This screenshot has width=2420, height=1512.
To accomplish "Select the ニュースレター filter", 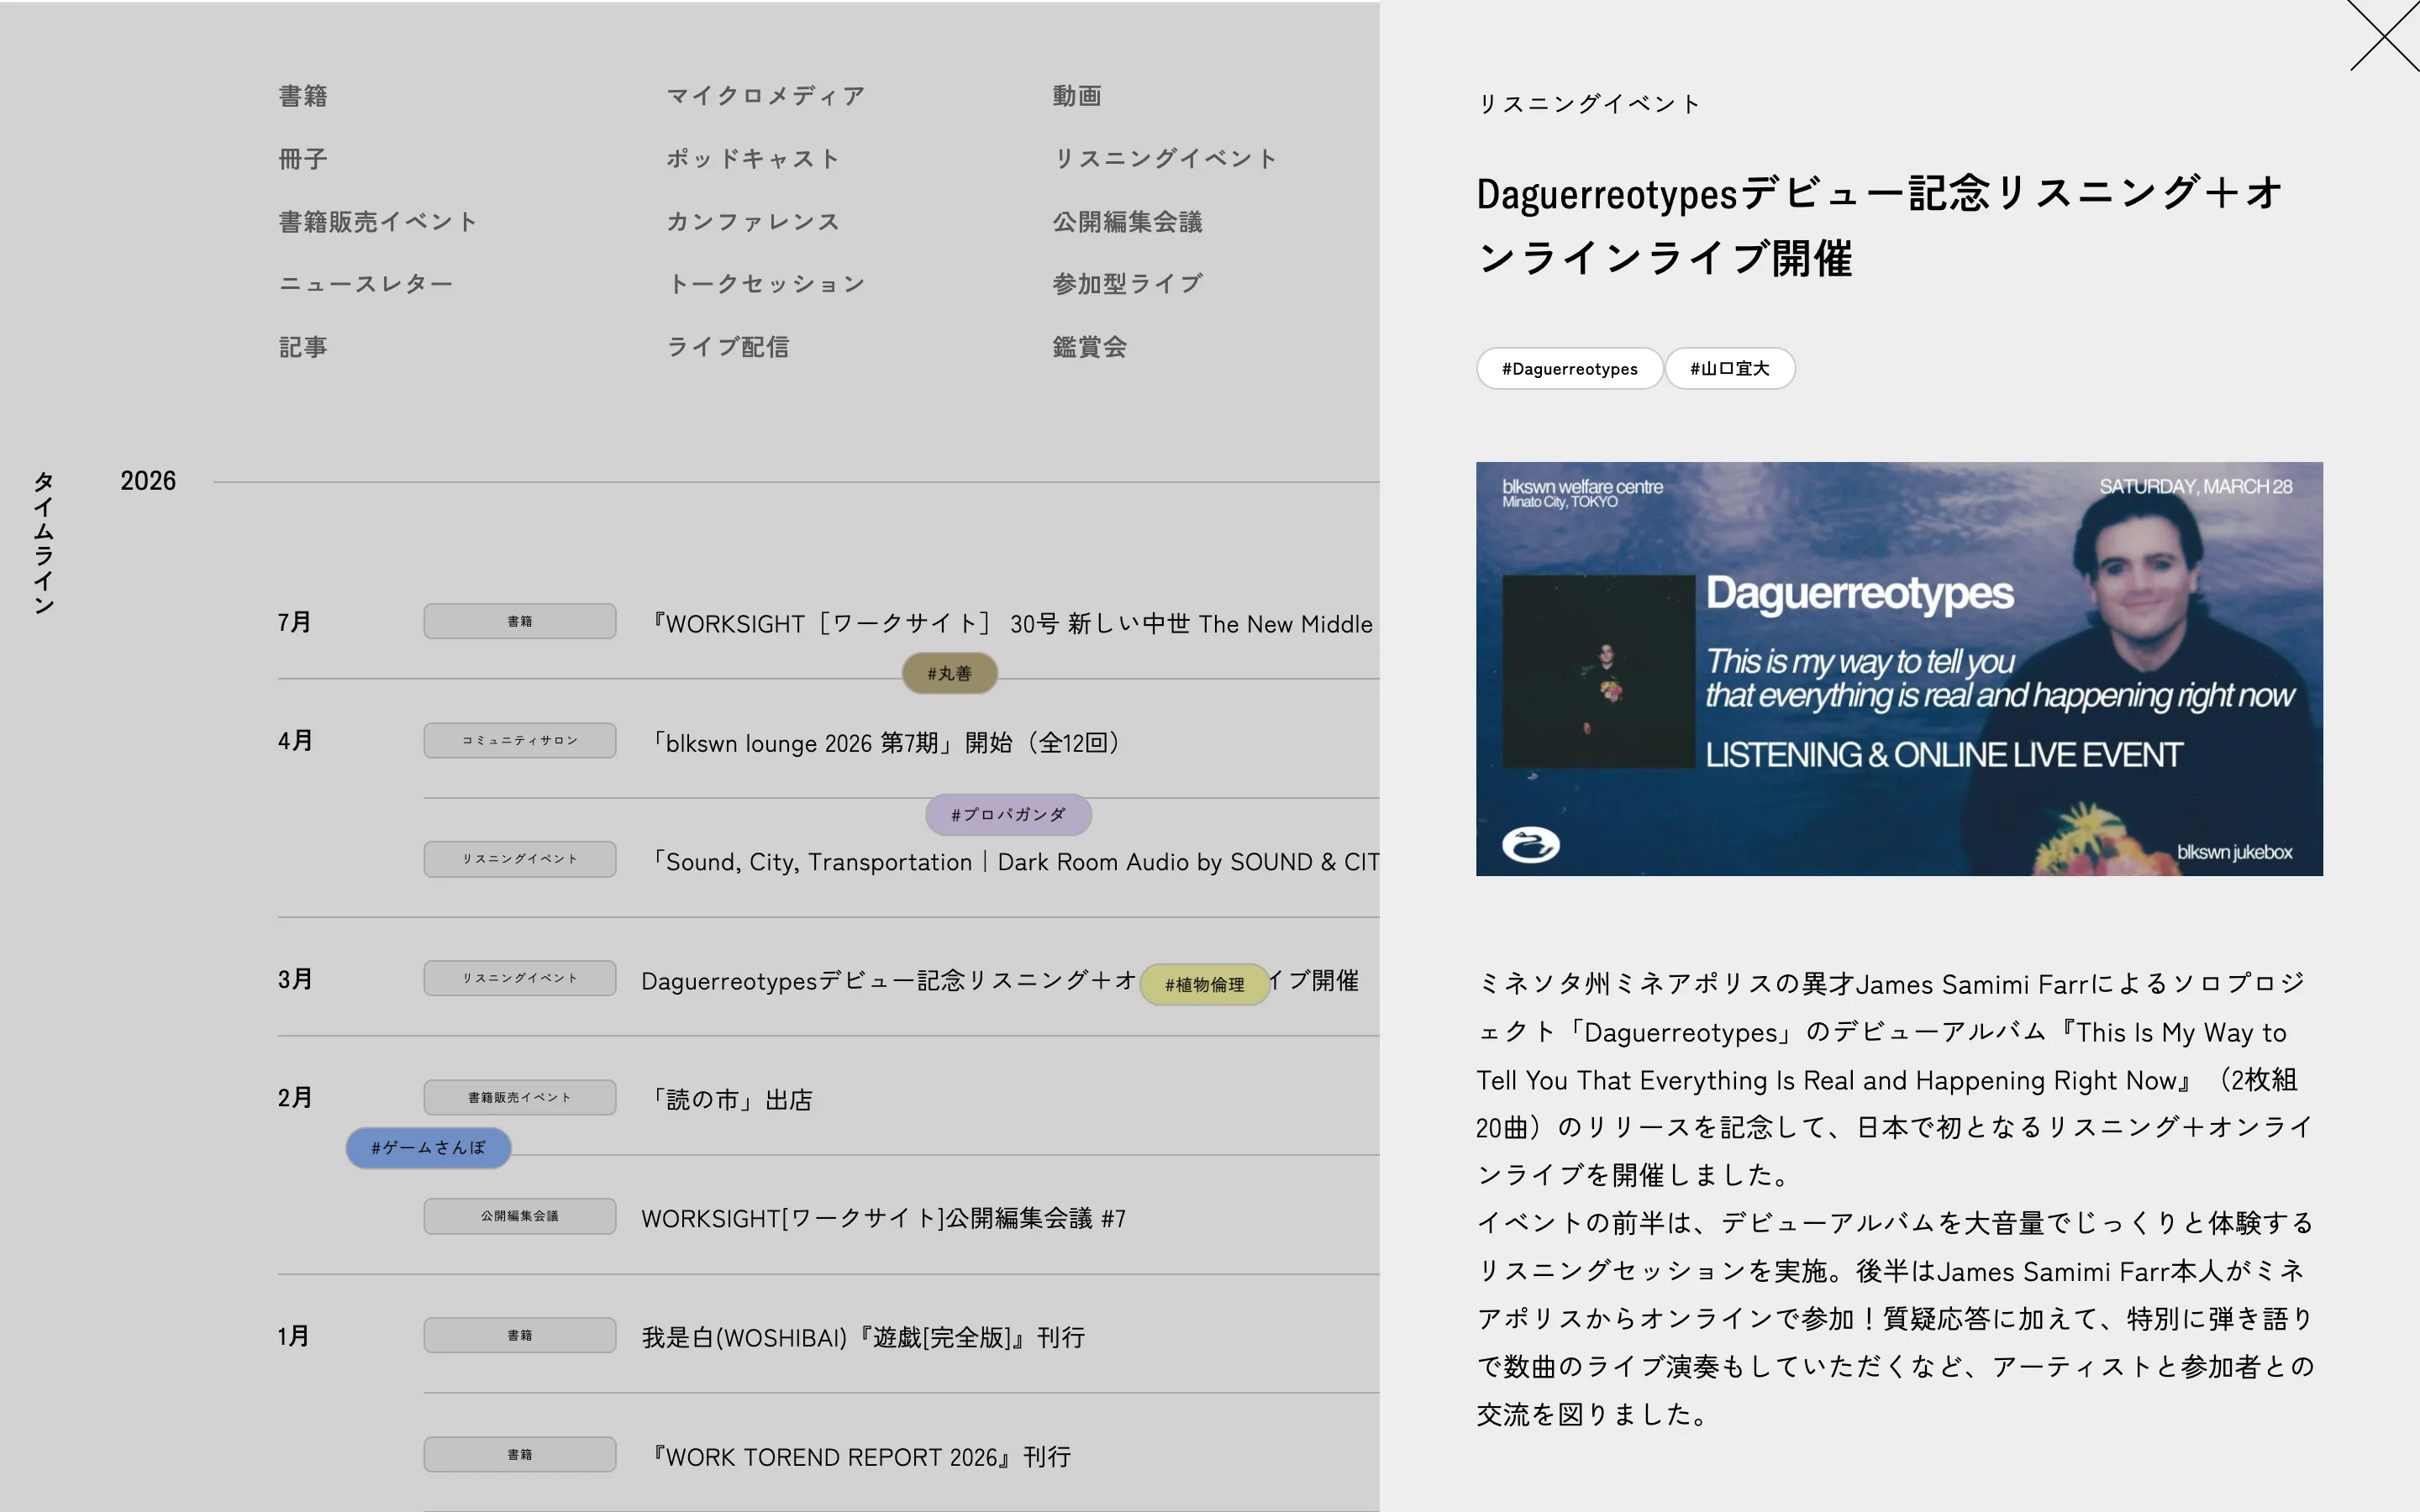I will pos(366,284).
